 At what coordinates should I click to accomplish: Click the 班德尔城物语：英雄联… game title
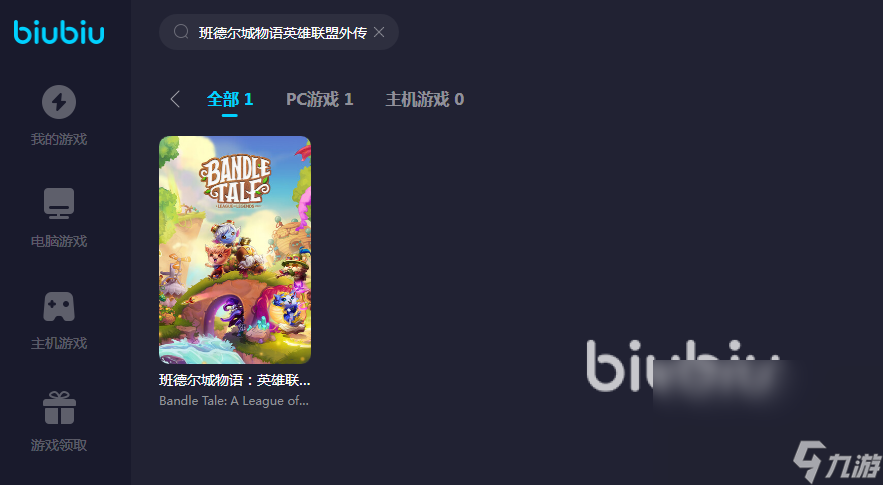click(235, 380)
